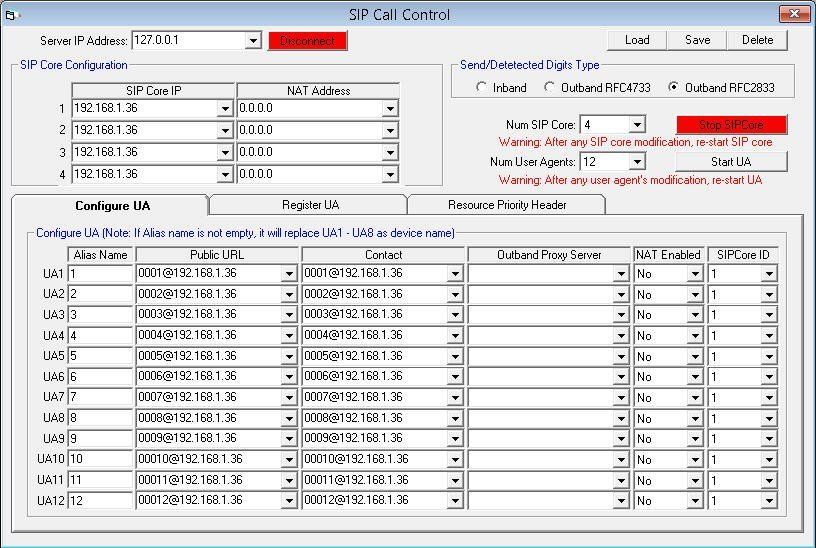The image size is (816, 548).
Task: Open the UA12 SIPCore ID dropdown
Action: 768,500
